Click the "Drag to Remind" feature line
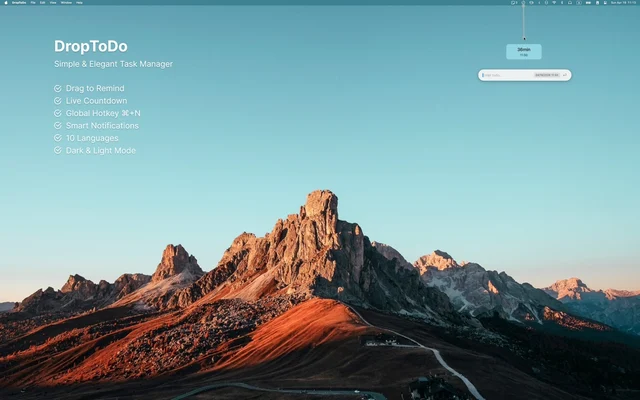This screenshot has height=400, width=640. coord(89,88)
